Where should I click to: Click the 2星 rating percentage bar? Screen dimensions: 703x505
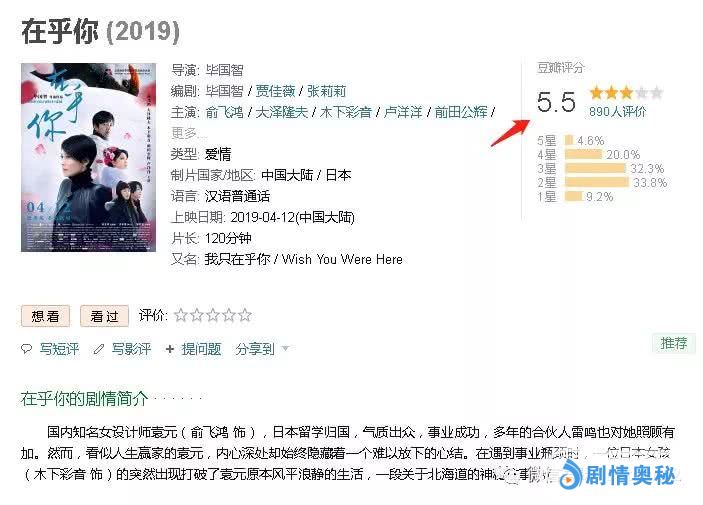tap(597, 183)
